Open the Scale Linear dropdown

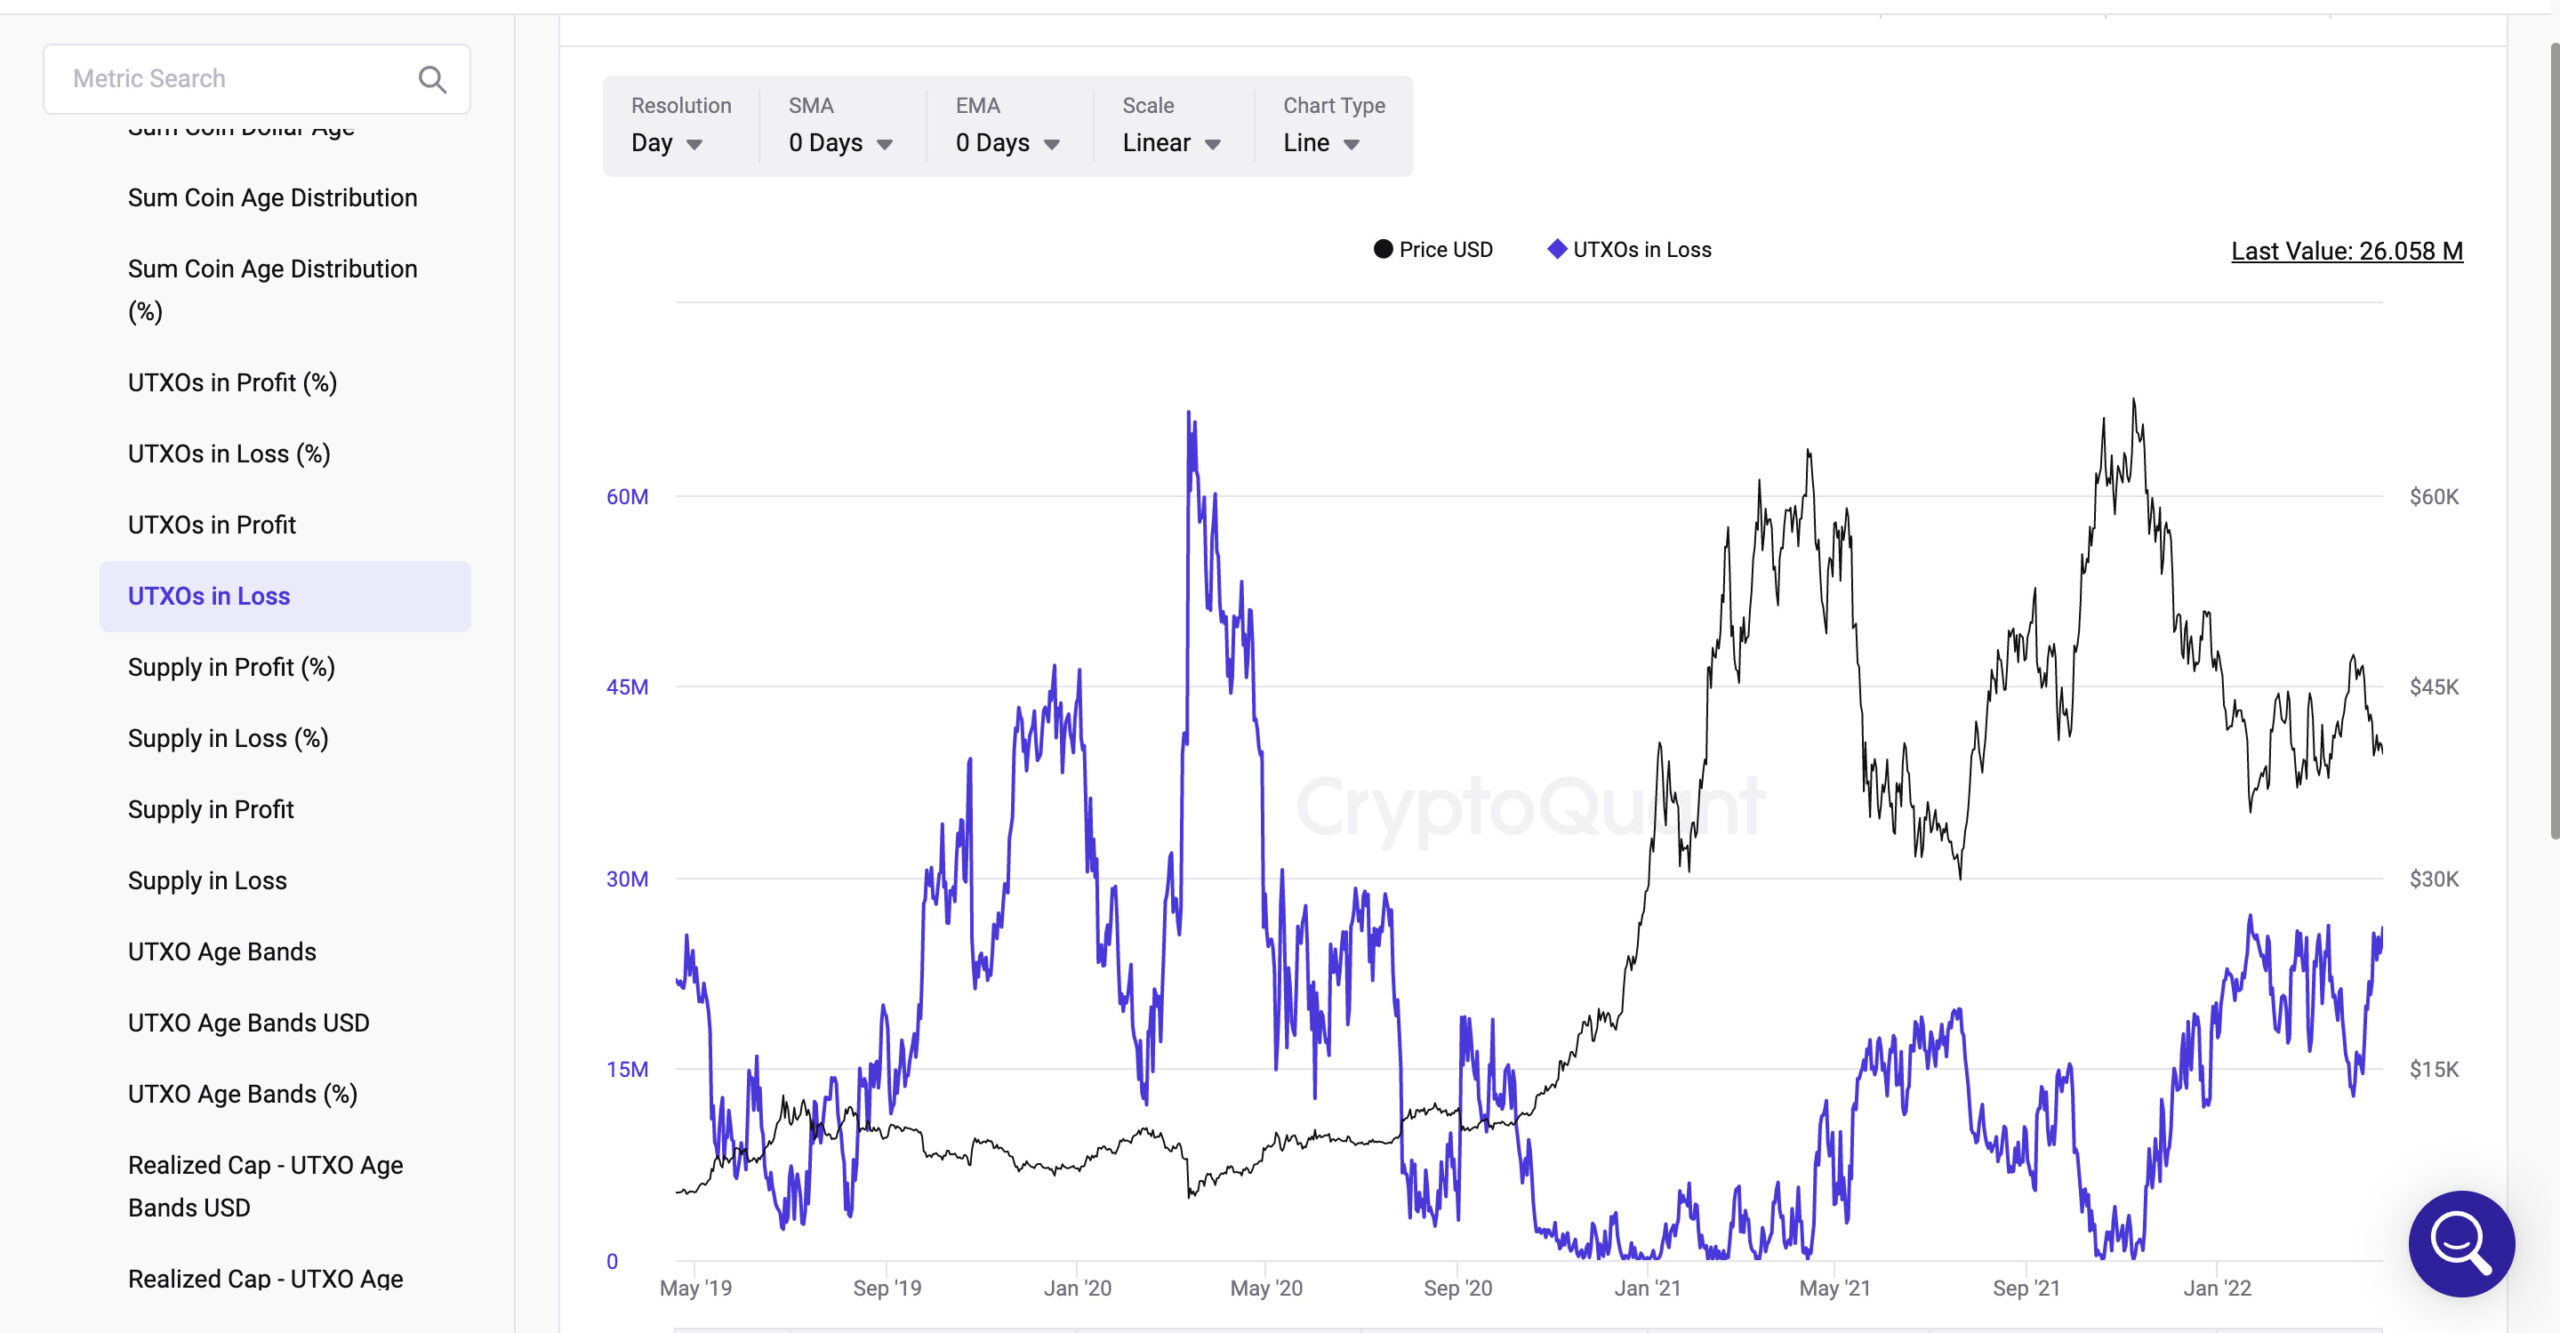click(x=1171, y=143)
